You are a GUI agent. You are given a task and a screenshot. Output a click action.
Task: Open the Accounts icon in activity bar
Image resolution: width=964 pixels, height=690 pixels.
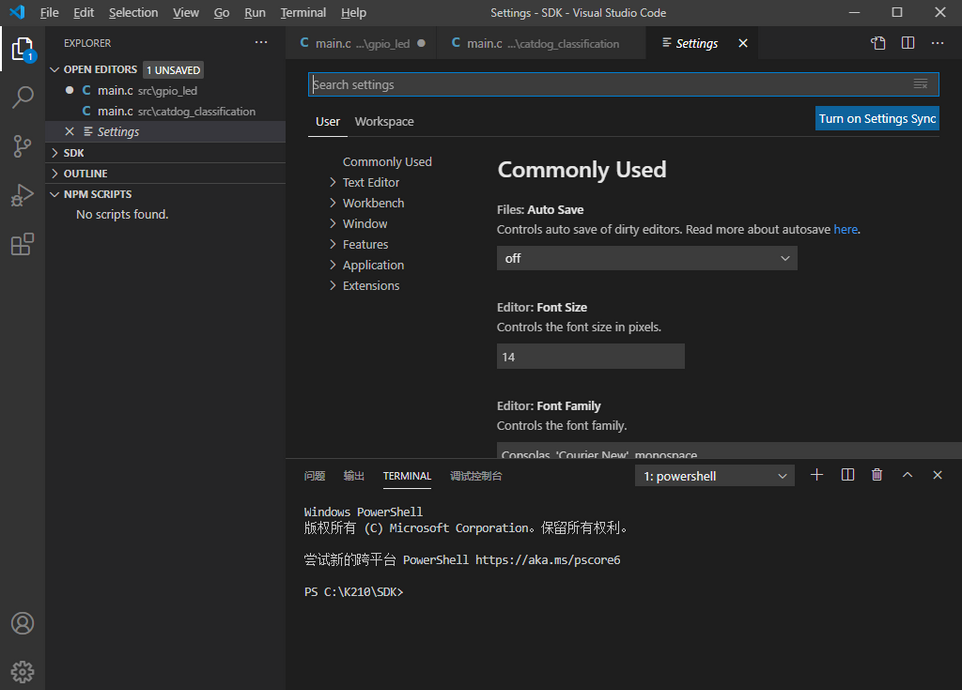[23, 623]
